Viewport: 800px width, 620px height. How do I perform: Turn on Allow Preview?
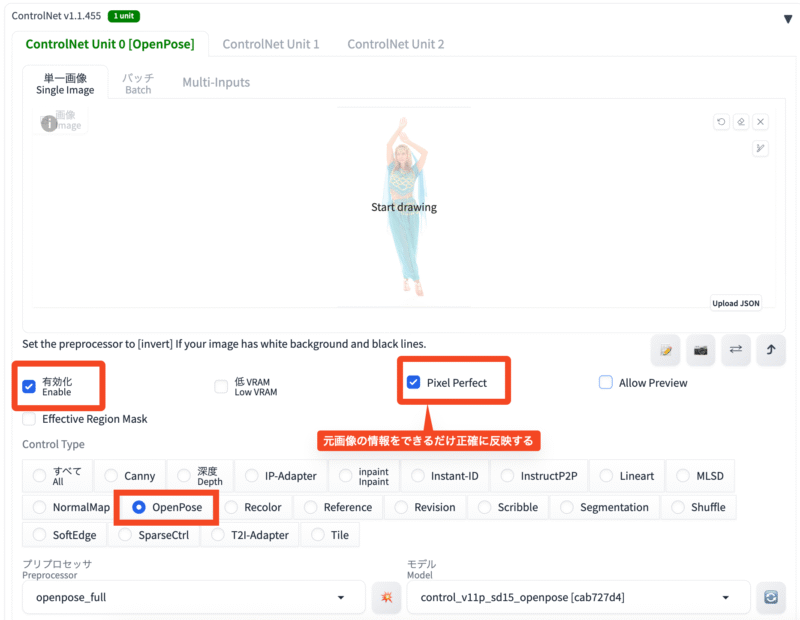coord(606,382)
